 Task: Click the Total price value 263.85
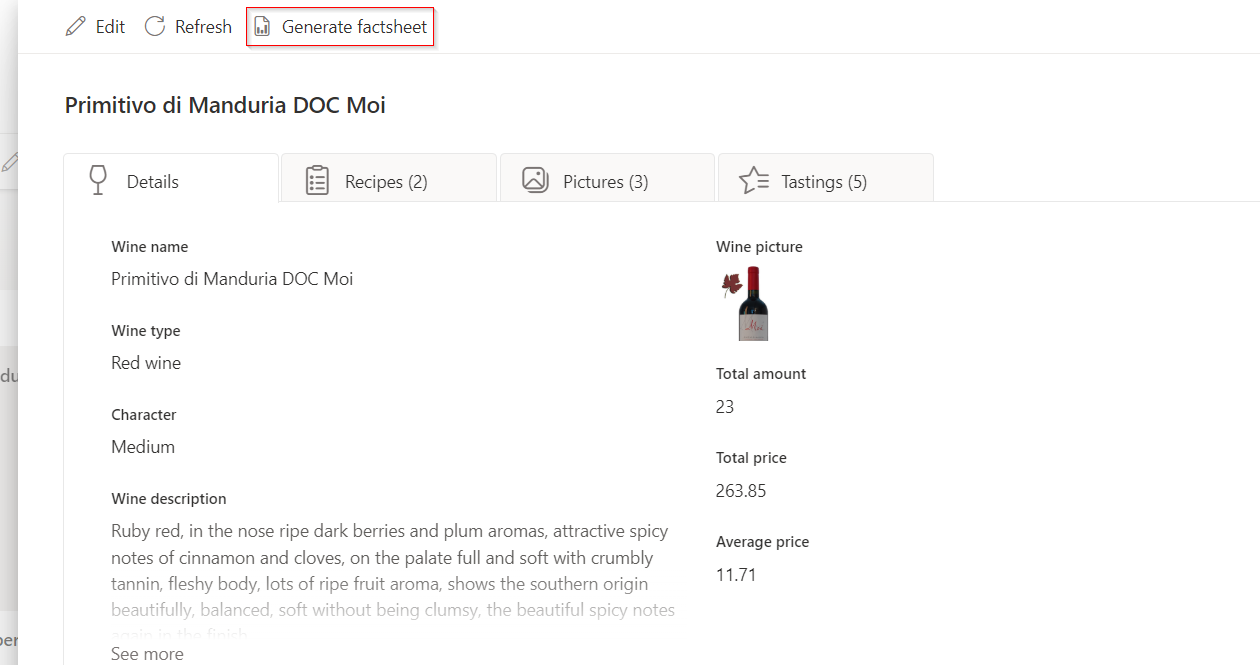tap(741, 491)
